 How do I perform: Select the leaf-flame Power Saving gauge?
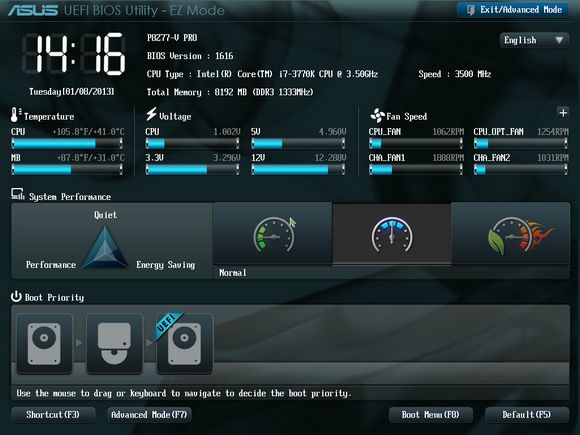(511, 234)
